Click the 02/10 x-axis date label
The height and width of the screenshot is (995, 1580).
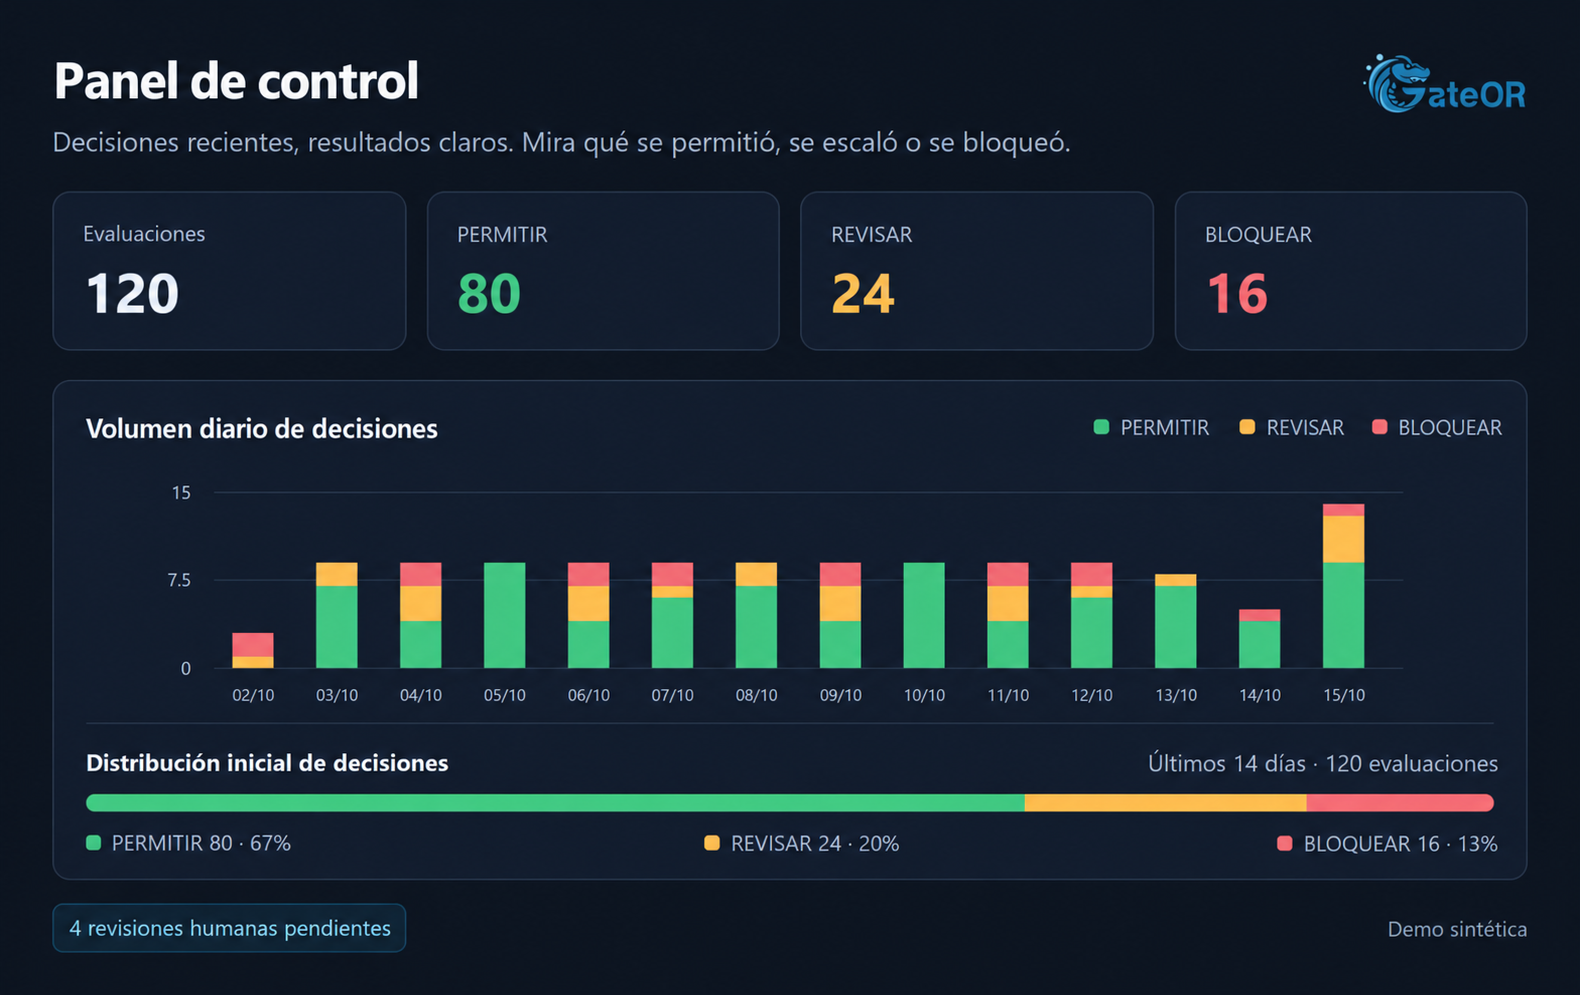[253, 695]
